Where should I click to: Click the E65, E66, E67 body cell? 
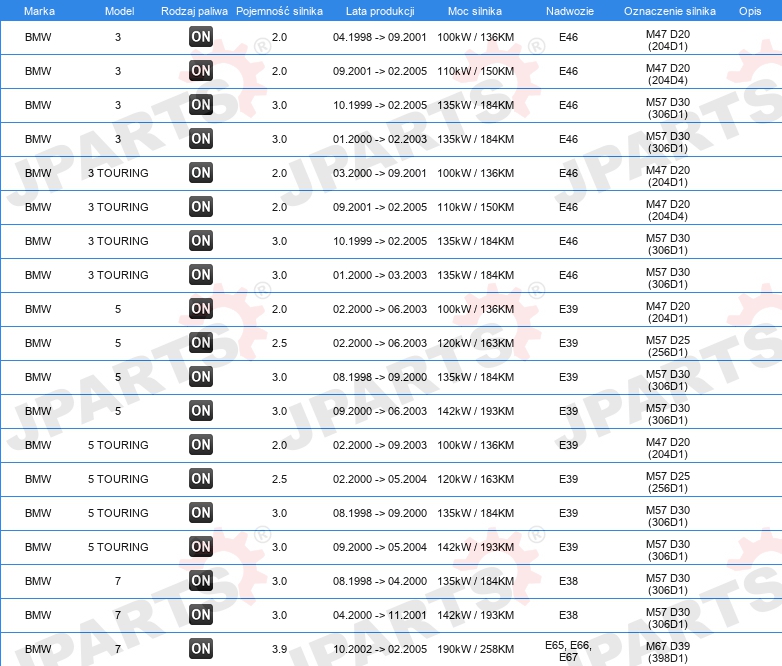click(569, 652)
